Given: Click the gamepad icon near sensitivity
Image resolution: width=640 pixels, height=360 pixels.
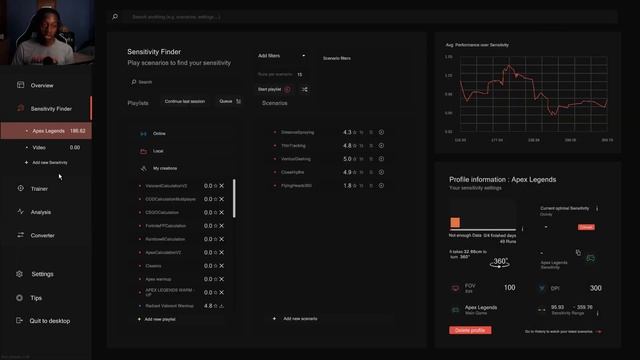Looking at the screenshot, I should (591, 258).
